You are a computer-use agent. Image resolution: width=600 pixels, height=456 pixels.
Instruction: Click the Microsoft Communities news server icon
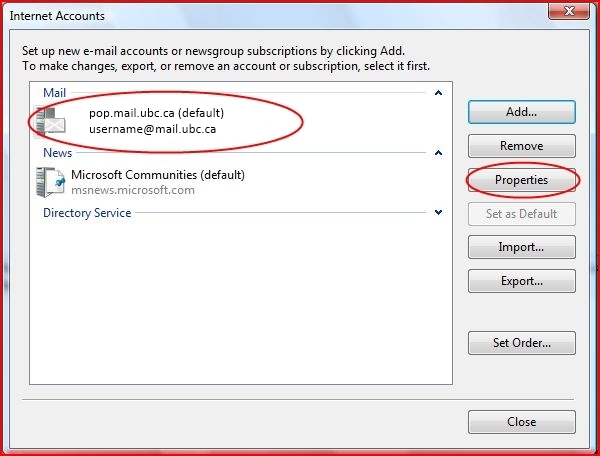tap(50, 182)
